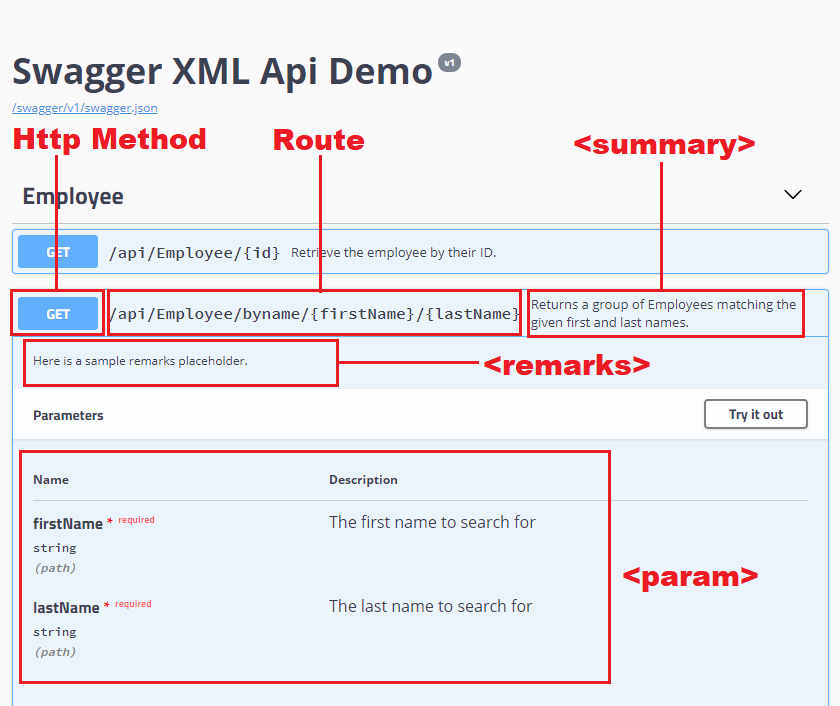
Task: Click the GET badge on the byname endpoint
Action: [x=57, y=313]
